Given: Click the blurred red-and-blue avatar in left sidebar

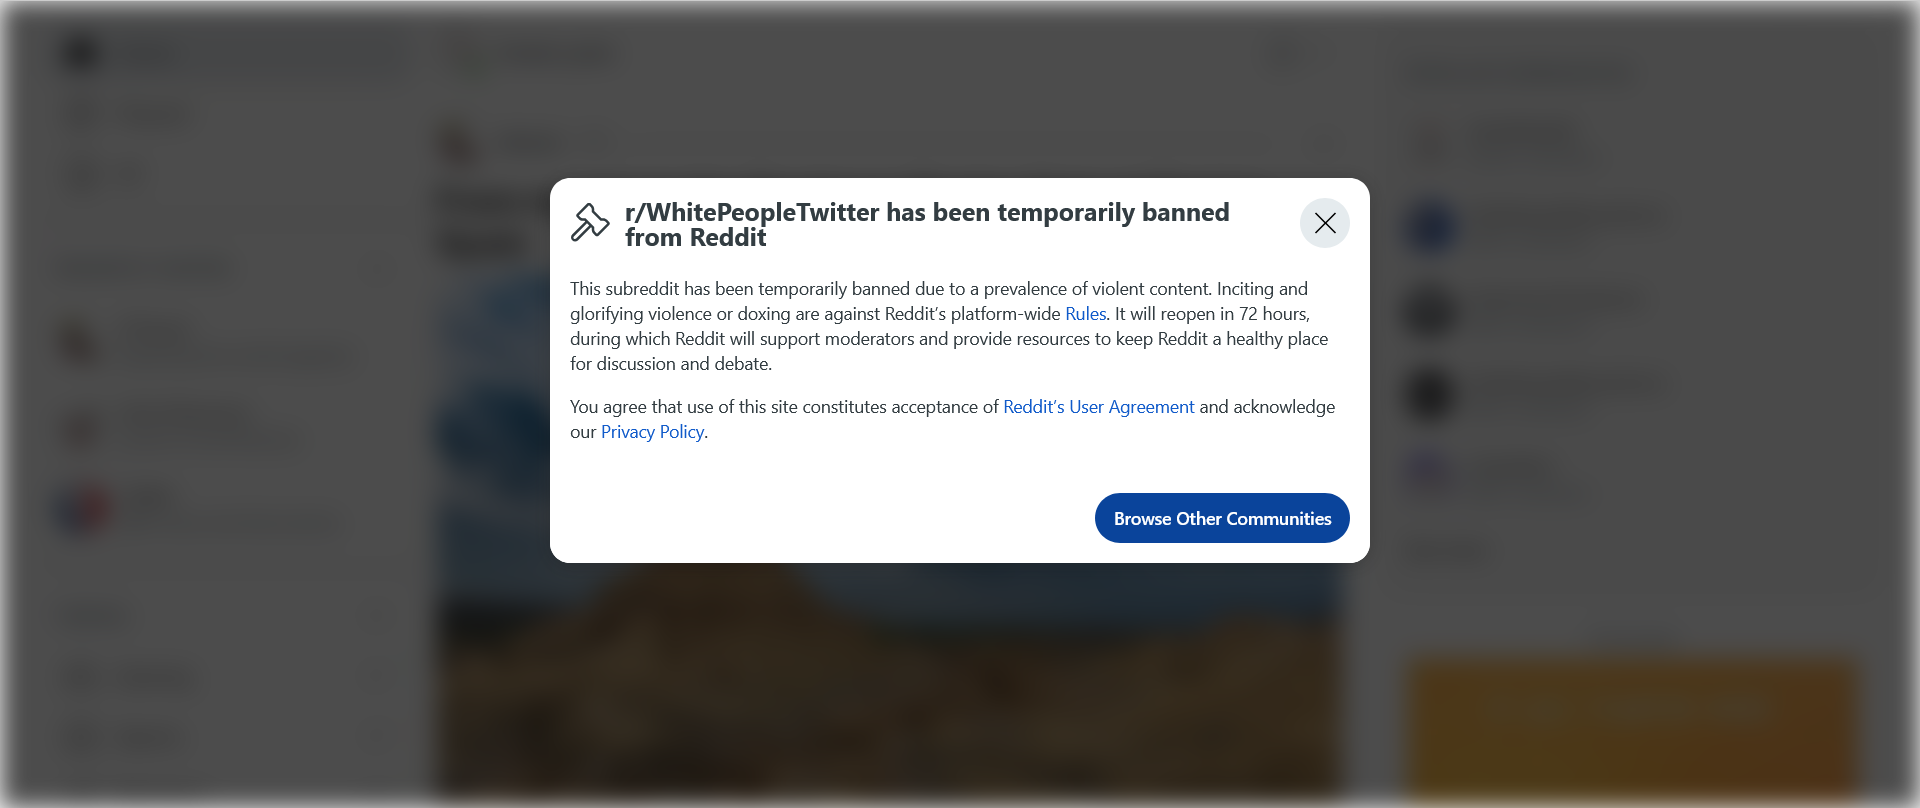Looking at the screenshot, I should coord(83,509).
